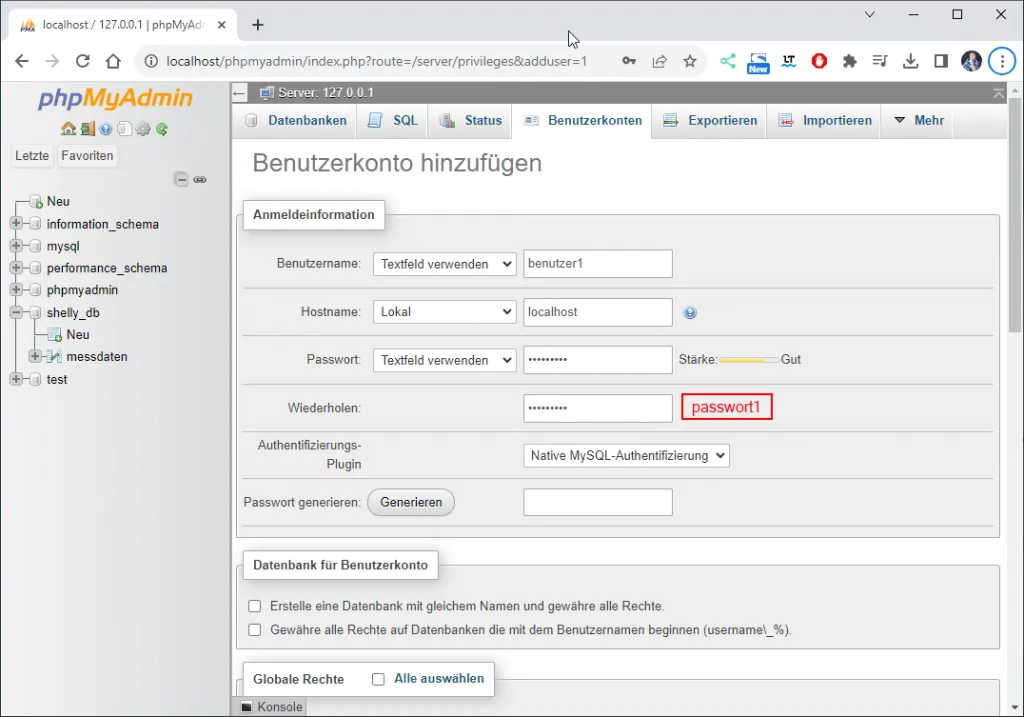Screen dimensions: 1024x717
Task: Tick the 'Alle auswählen' global rights checkbox
Action: [x=378, y=679]
